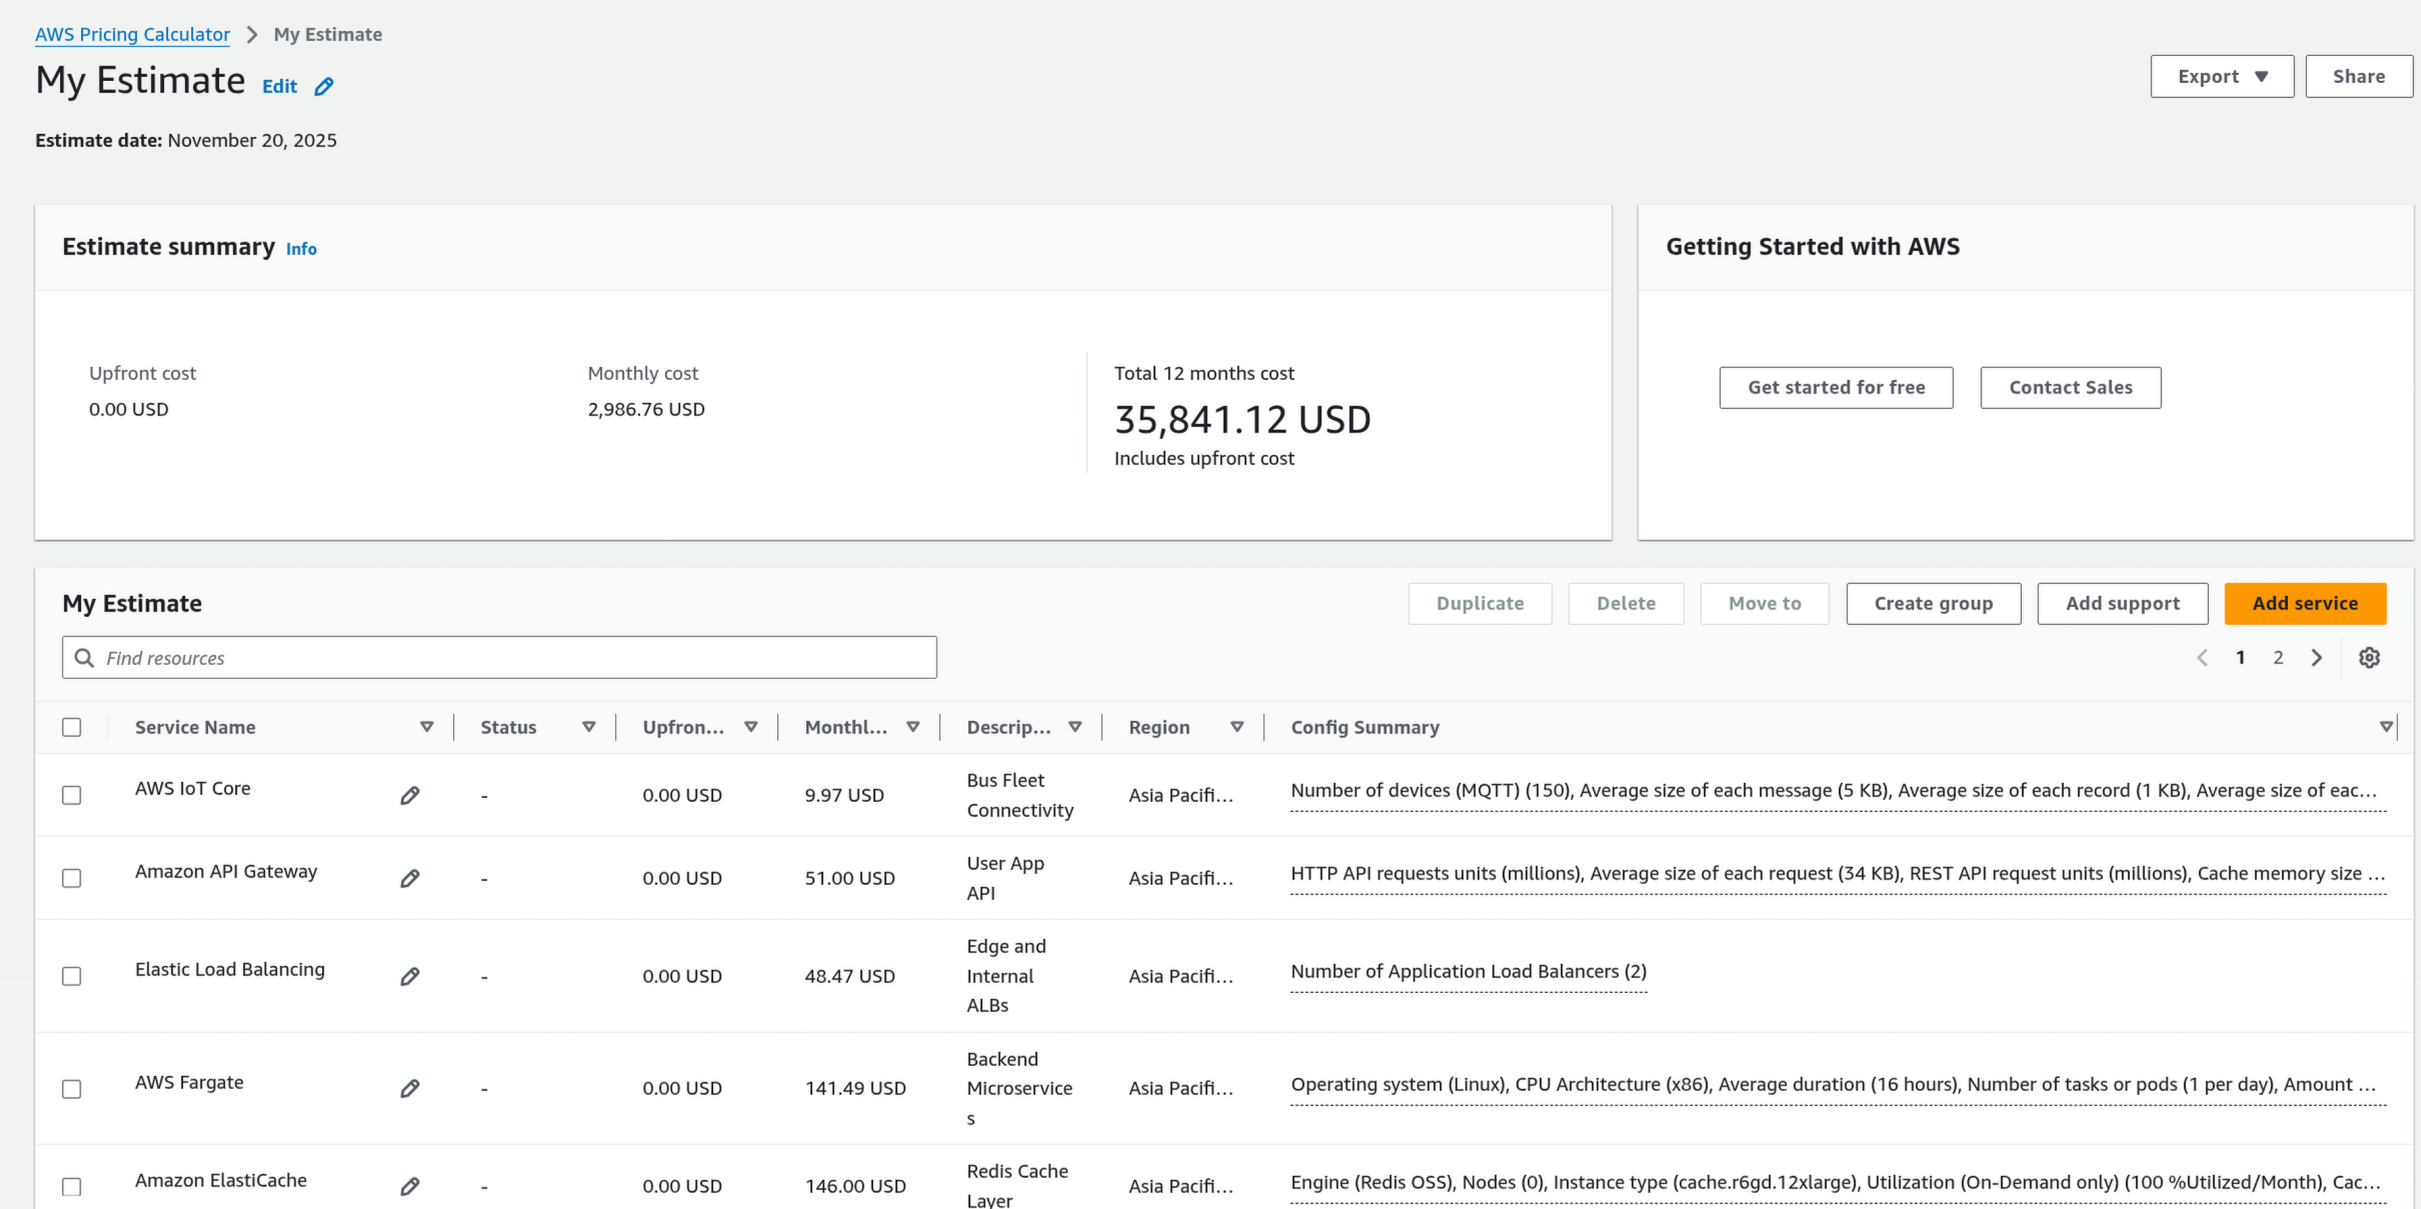
Task: Click the orange Add service button
Action: (x=2305, y=604)
